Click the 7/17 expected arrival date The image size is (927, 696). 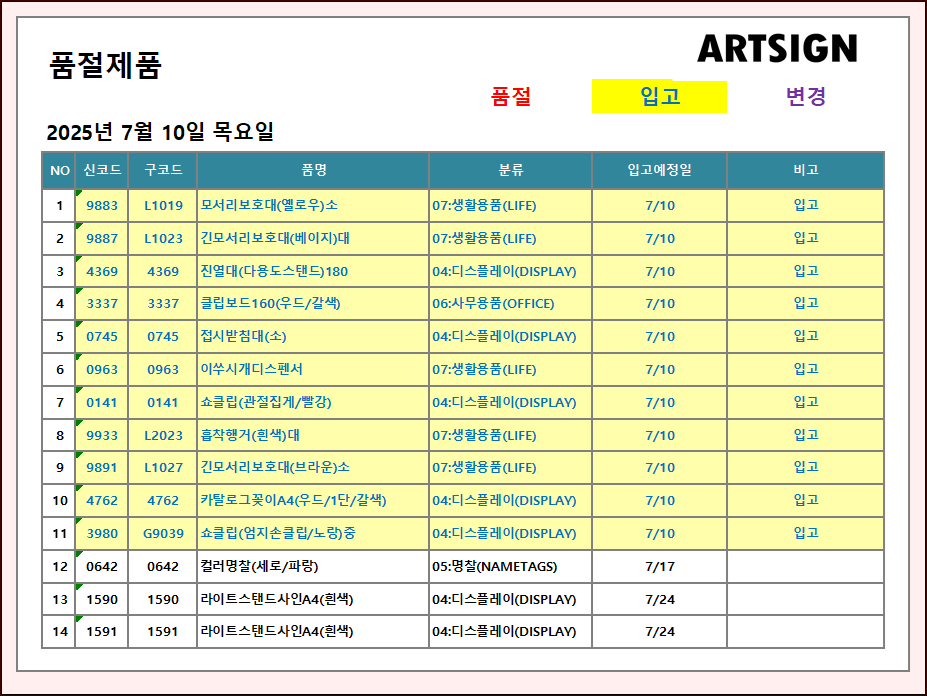(x=659, y=566)
